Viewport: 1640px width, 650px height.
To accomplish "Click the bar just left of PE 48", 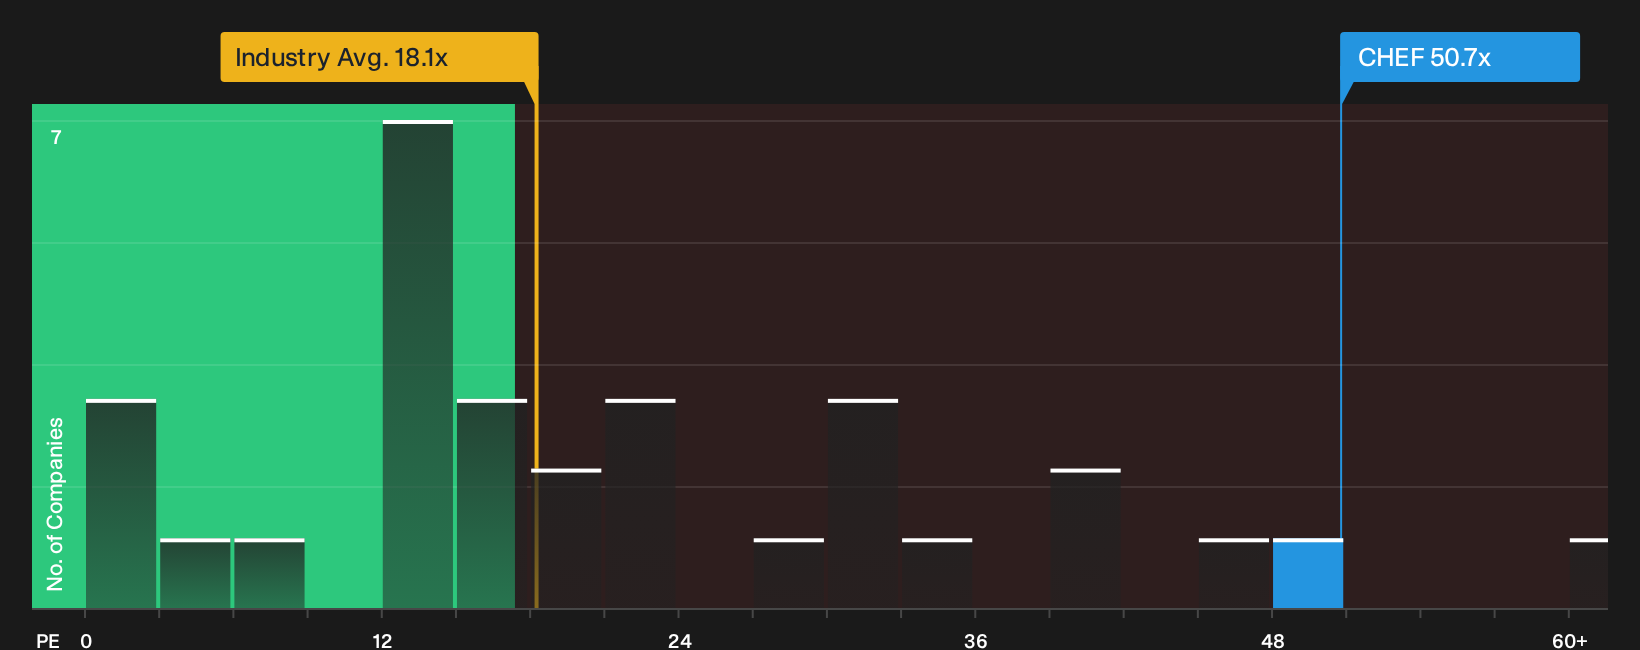I will [1234, 574].
